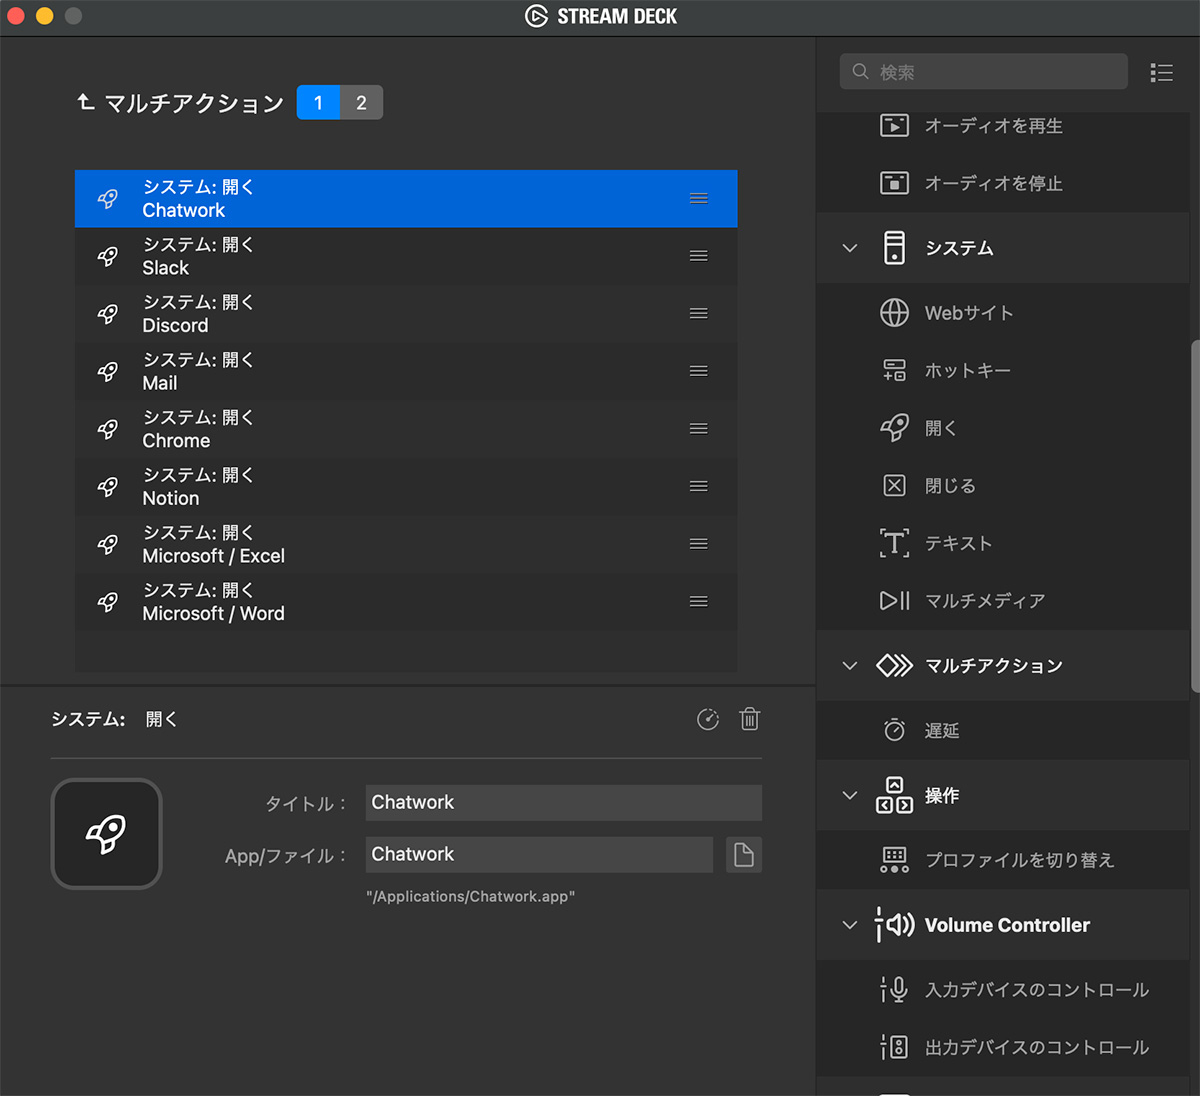This screenshot has height=1096, width=1200.
Task: Select the Microsoft / Word action row
Action: coord(406,601)
